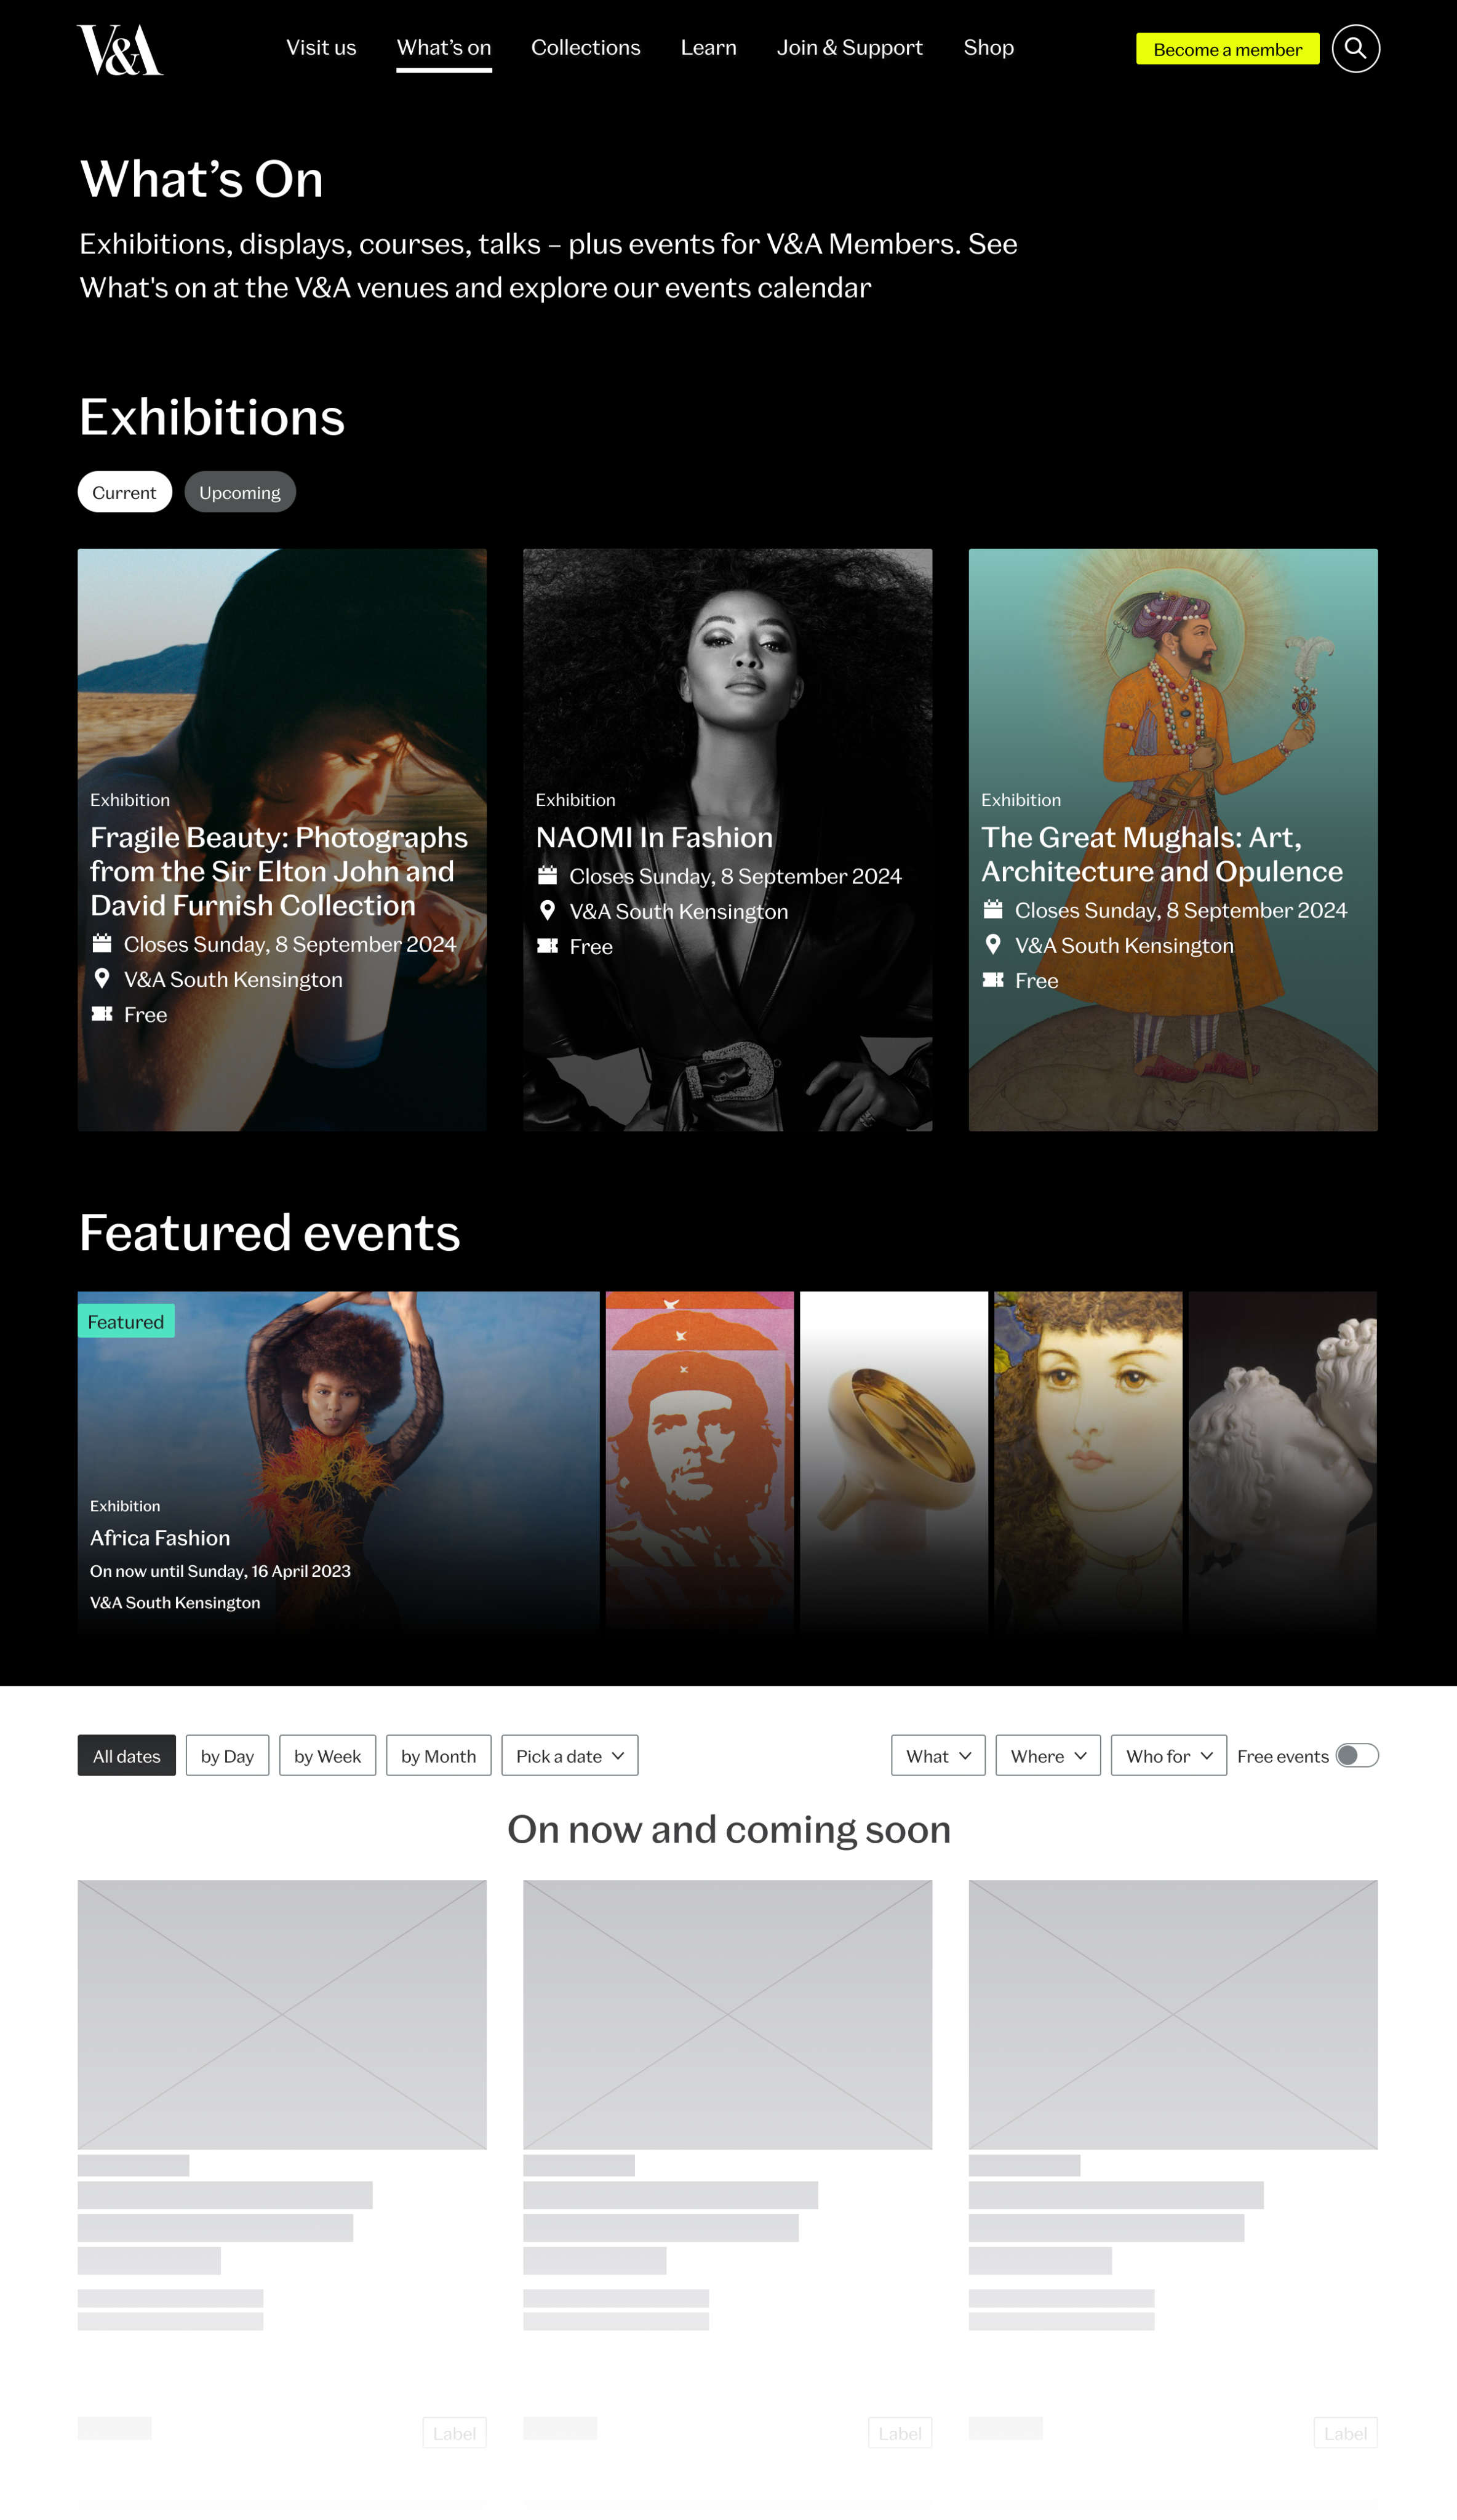This screenshot has height=2520, width=1457.
Task: Click the V&A logo in header
Action: click(120, 50)
